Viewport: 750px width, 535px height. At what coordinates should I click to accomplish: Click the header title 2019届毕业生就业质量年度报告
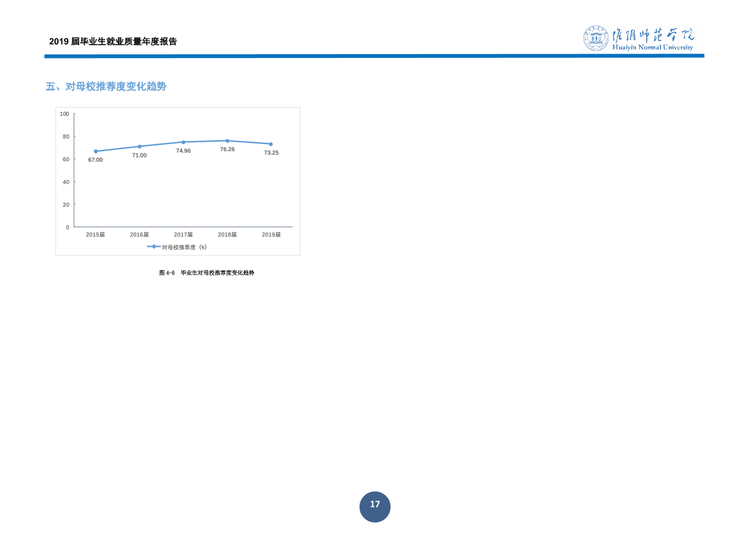113,41
